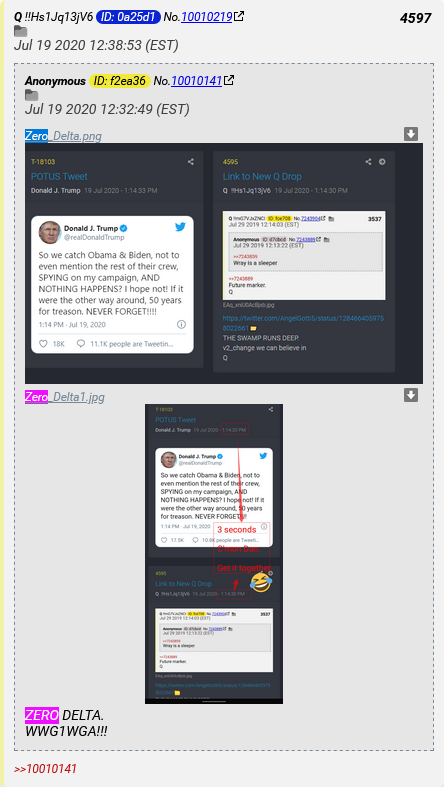Click the arrow icon on 4595 card
444x787 pixels.
pyautogui.click(x=382, y=162)
